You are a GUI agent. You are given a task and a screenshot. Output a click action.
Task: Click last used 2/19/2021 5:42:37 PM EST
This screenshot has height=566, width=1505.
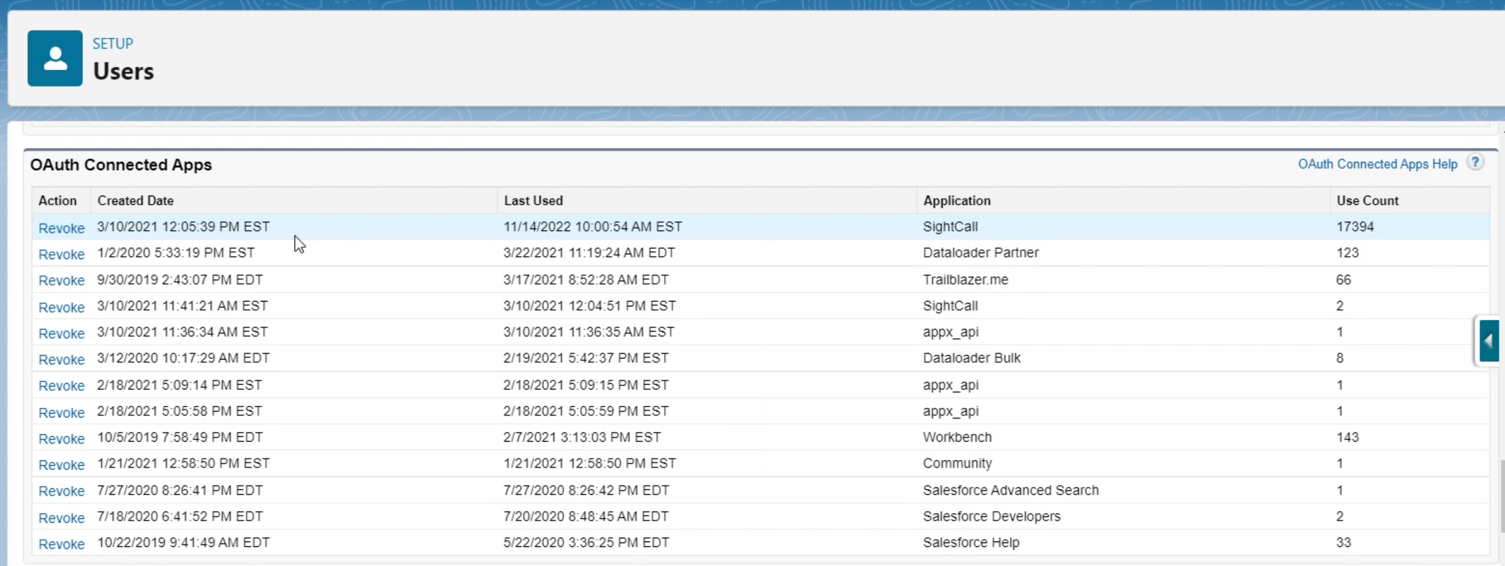pos(586,358)
